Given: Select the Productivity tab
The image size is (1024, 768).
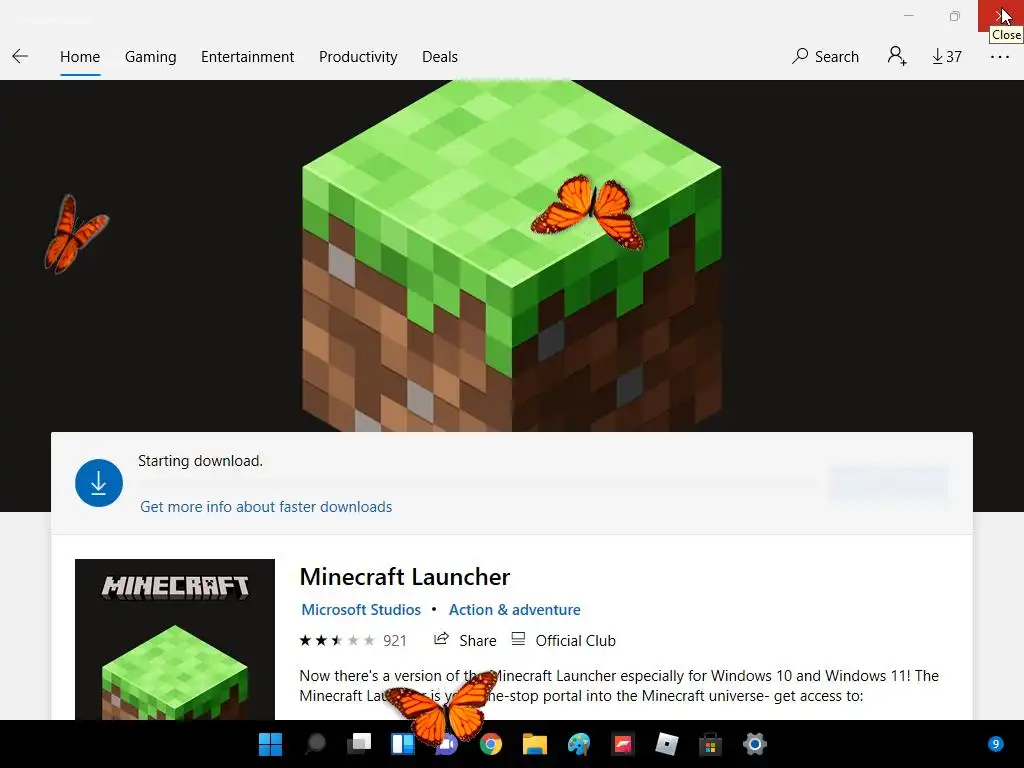Looking at the screenshot, I should (x=358, y=57).
